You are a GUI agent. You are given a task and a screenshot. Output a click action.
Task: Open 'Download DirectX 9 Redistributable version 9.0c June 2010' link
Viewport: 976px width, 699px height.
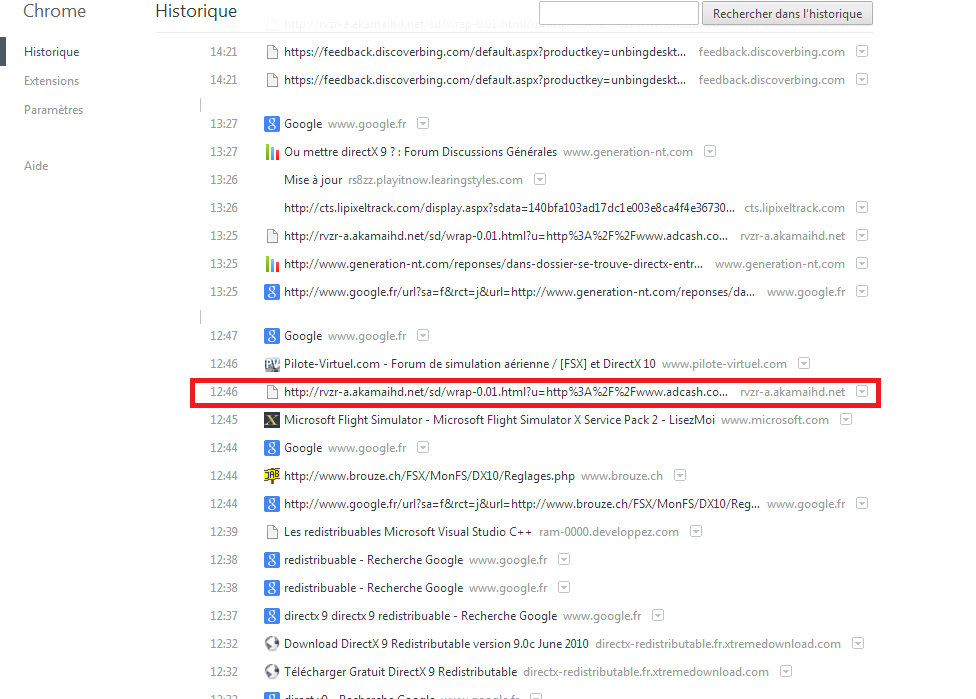tap(436, 644)
